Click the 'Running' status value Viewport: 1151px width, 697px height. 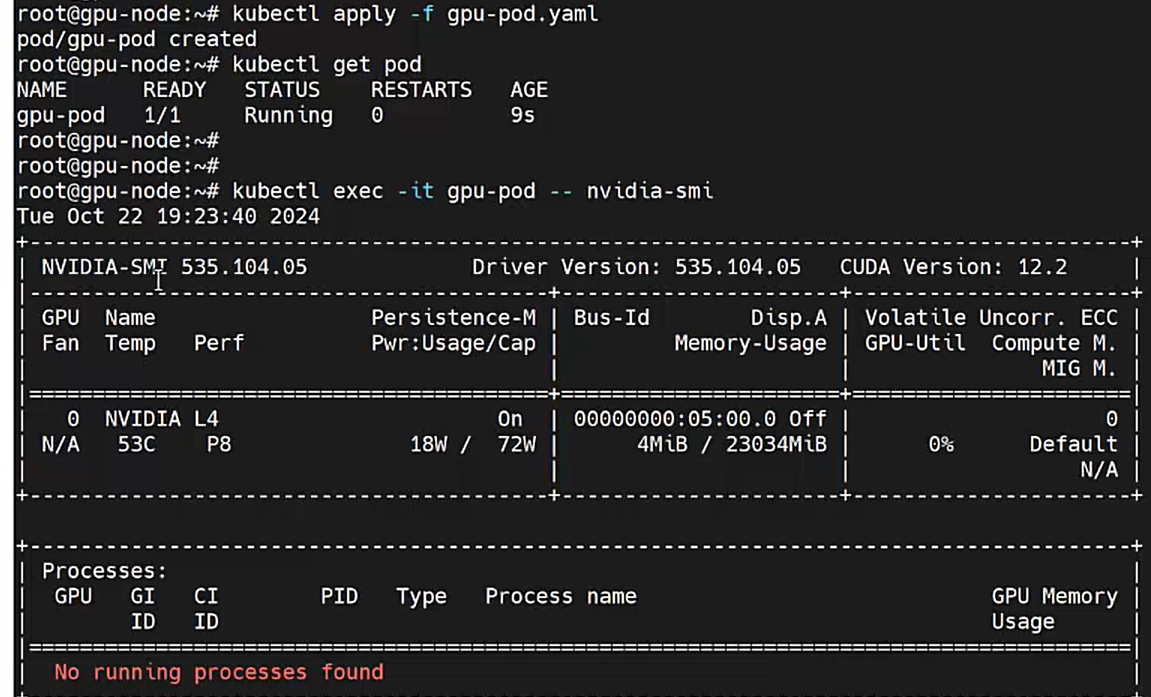click(x=288, y=115)
